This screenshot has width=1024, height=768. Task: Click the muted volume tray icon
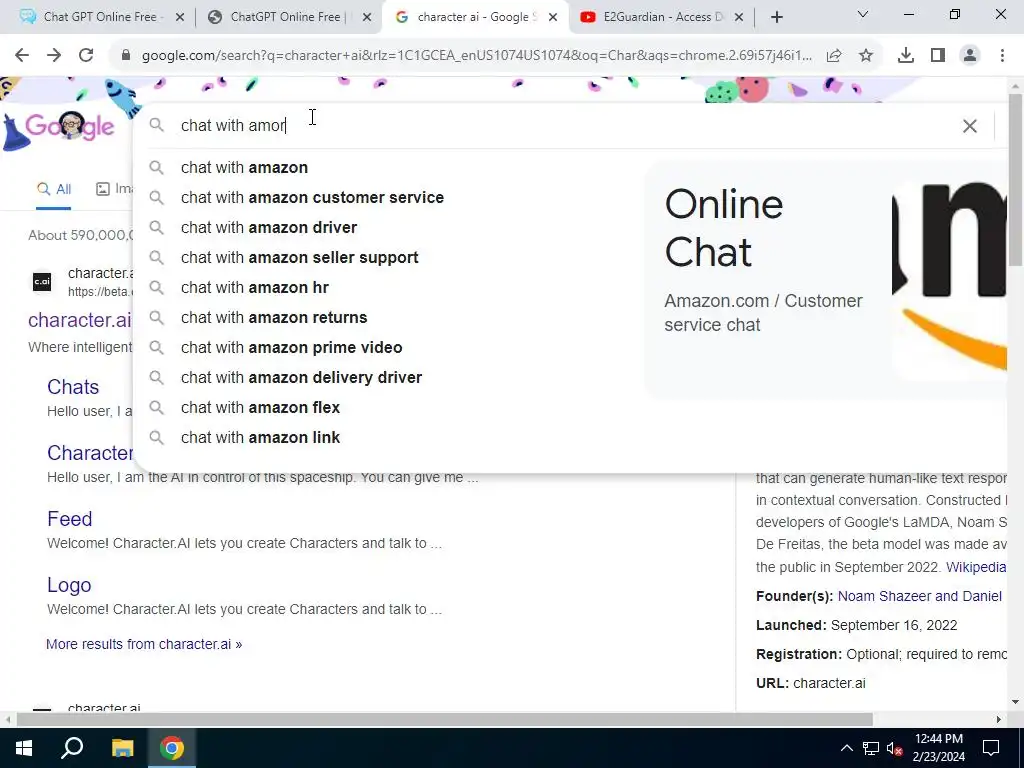(x=895, y=748)
